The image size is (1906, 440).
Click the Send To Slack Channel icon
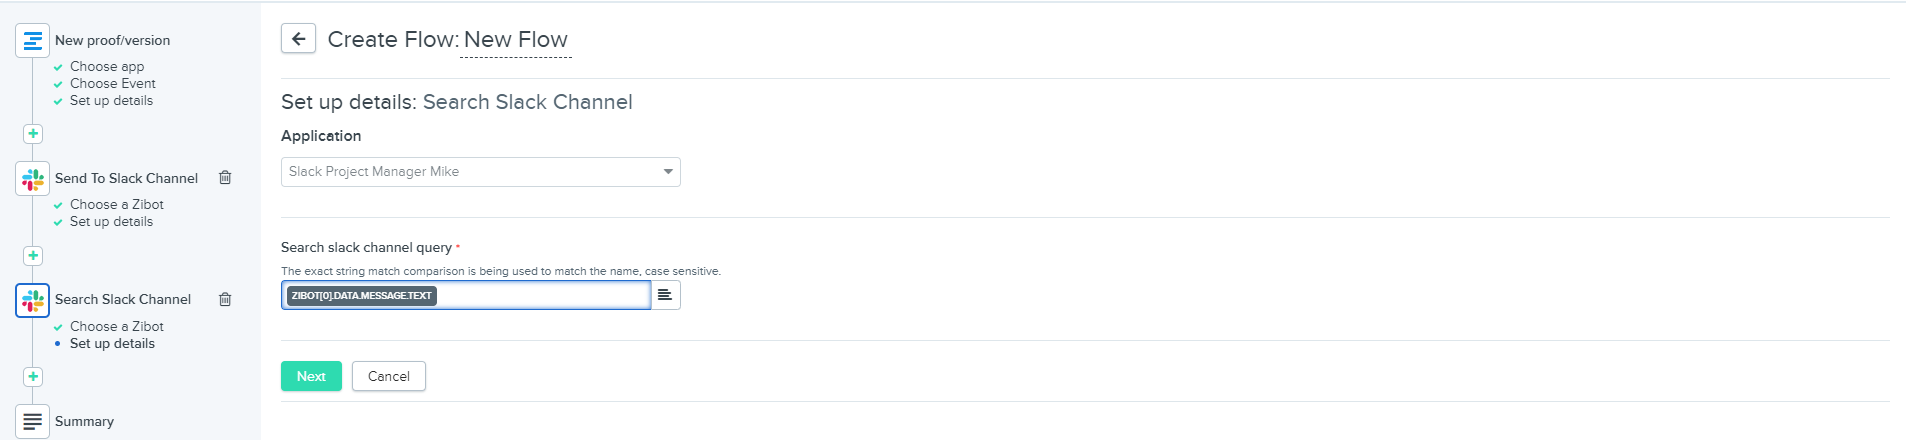click(x=33, y=179)
